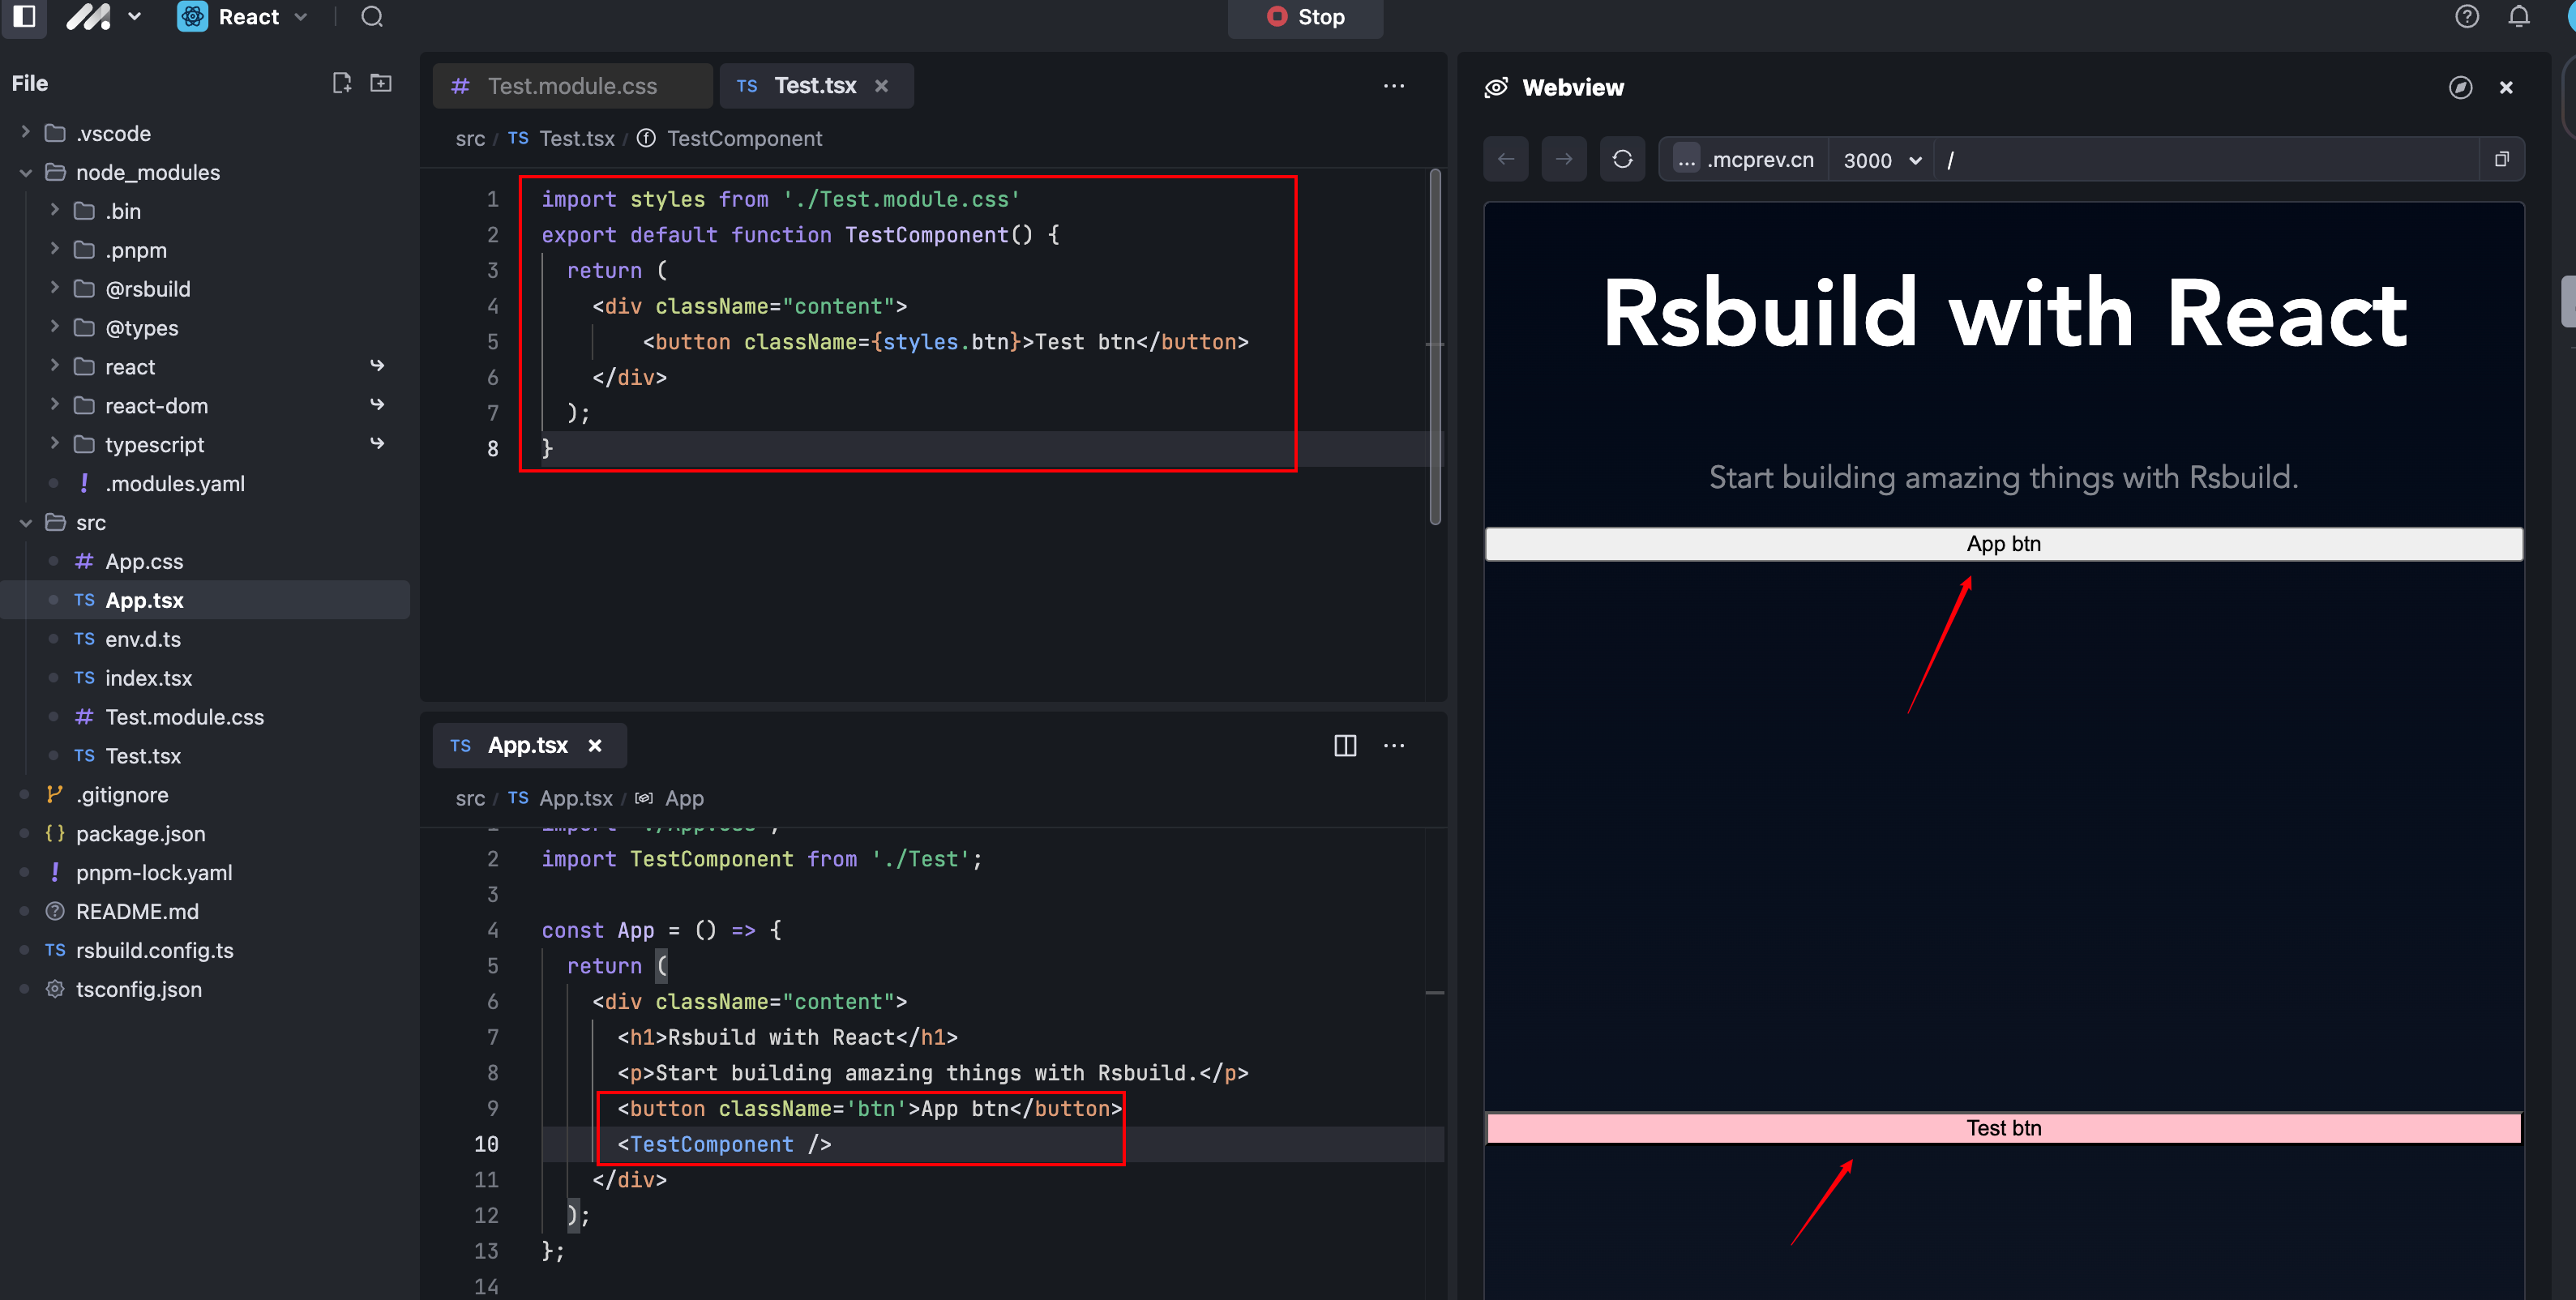Click the pink Test btn button

click(x=2003, y=1128)
